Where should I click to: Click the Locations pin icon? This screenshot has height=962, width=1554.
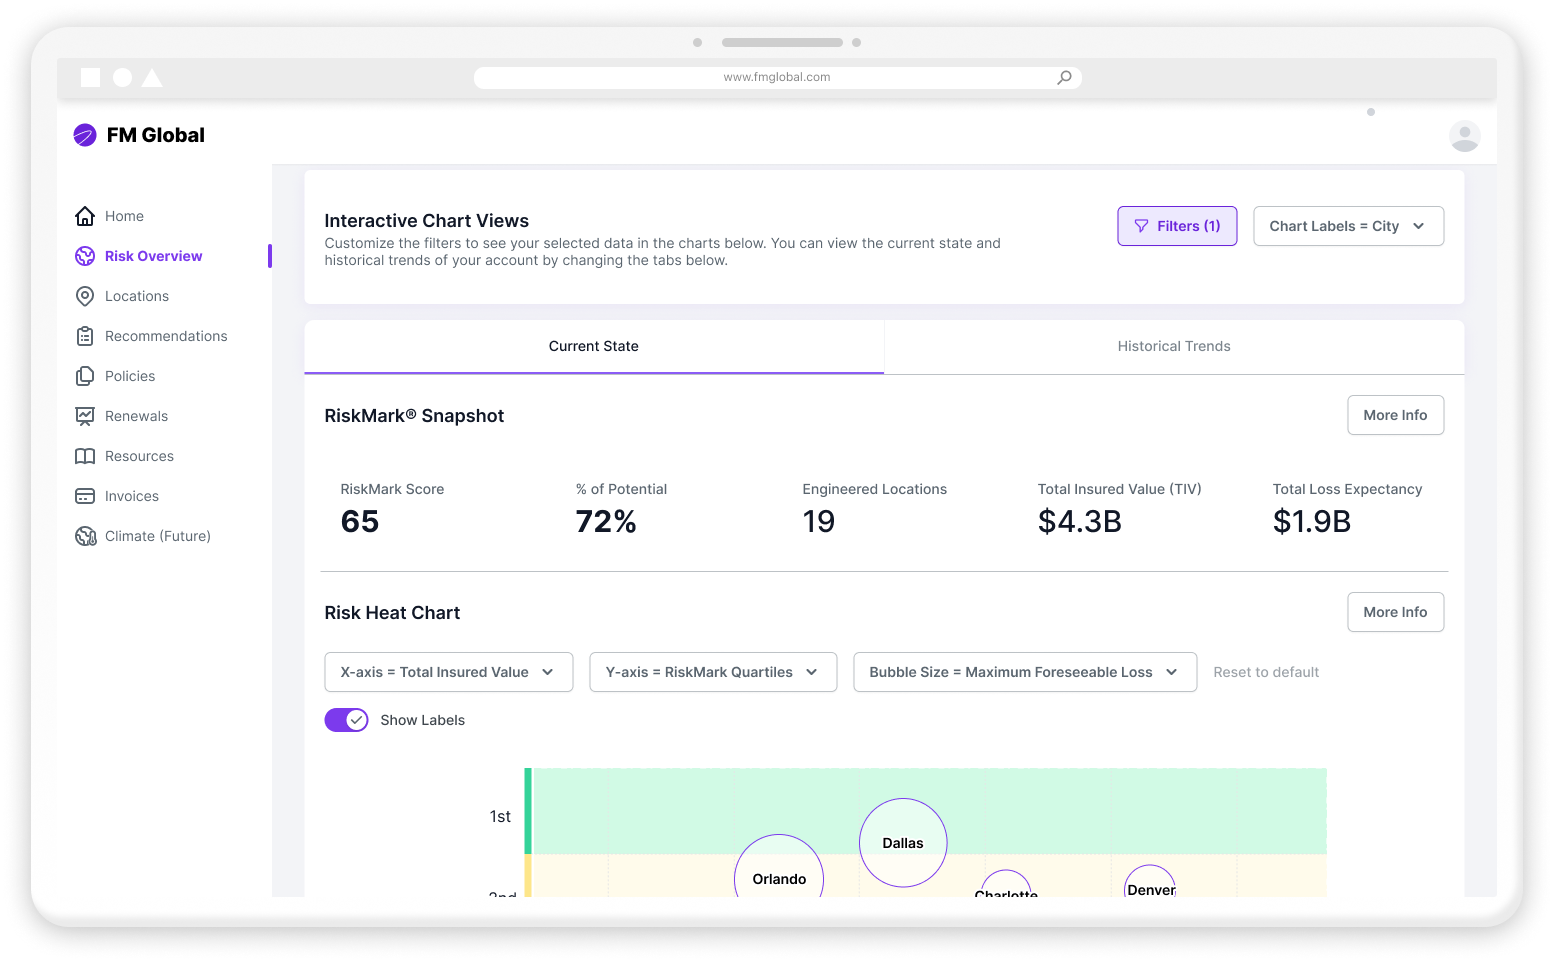pyautogui.click(x=85, y=296)
